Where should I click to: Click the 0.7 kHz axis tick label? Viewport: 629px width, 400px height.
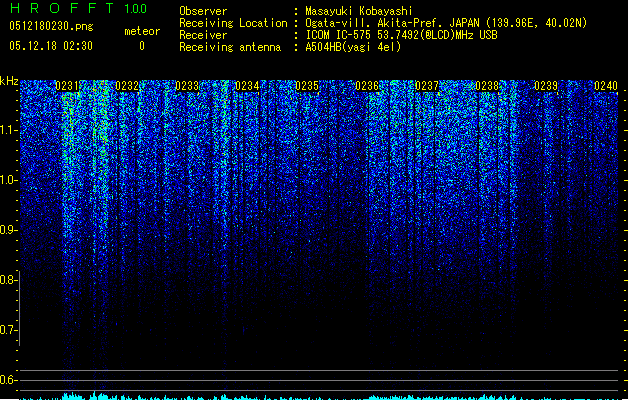pyautogui.click(x=8, y=330)
